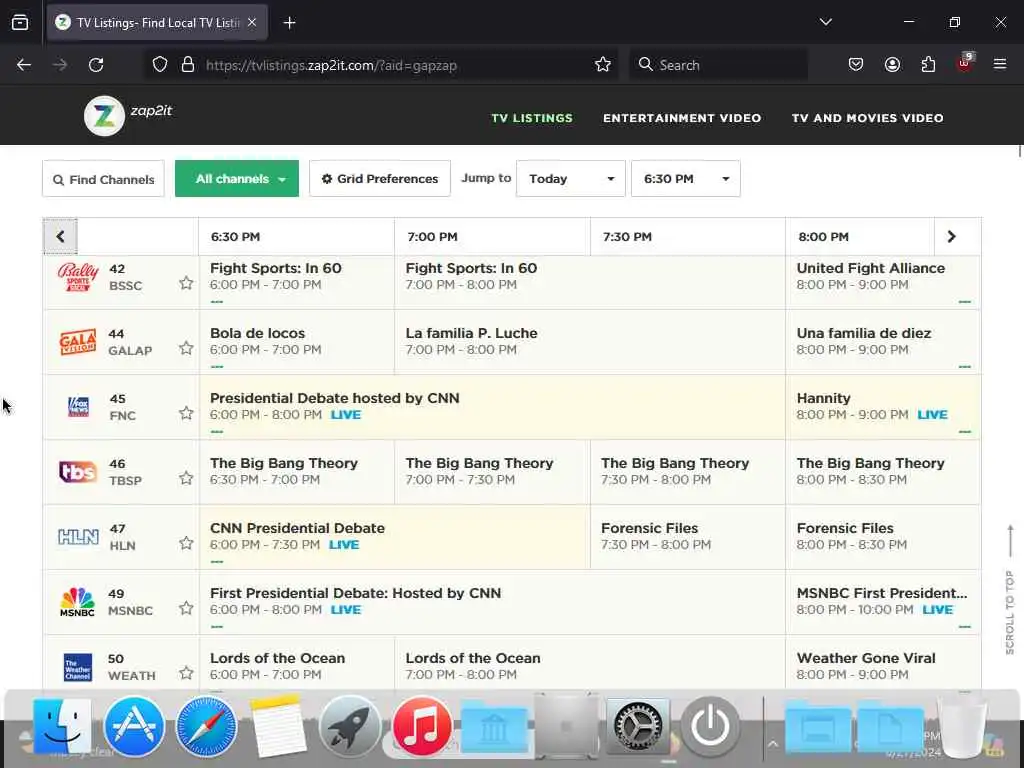The image size is (1024, 768).
Task: Open Grid Preferences
Action: click(x=379, y=178)
